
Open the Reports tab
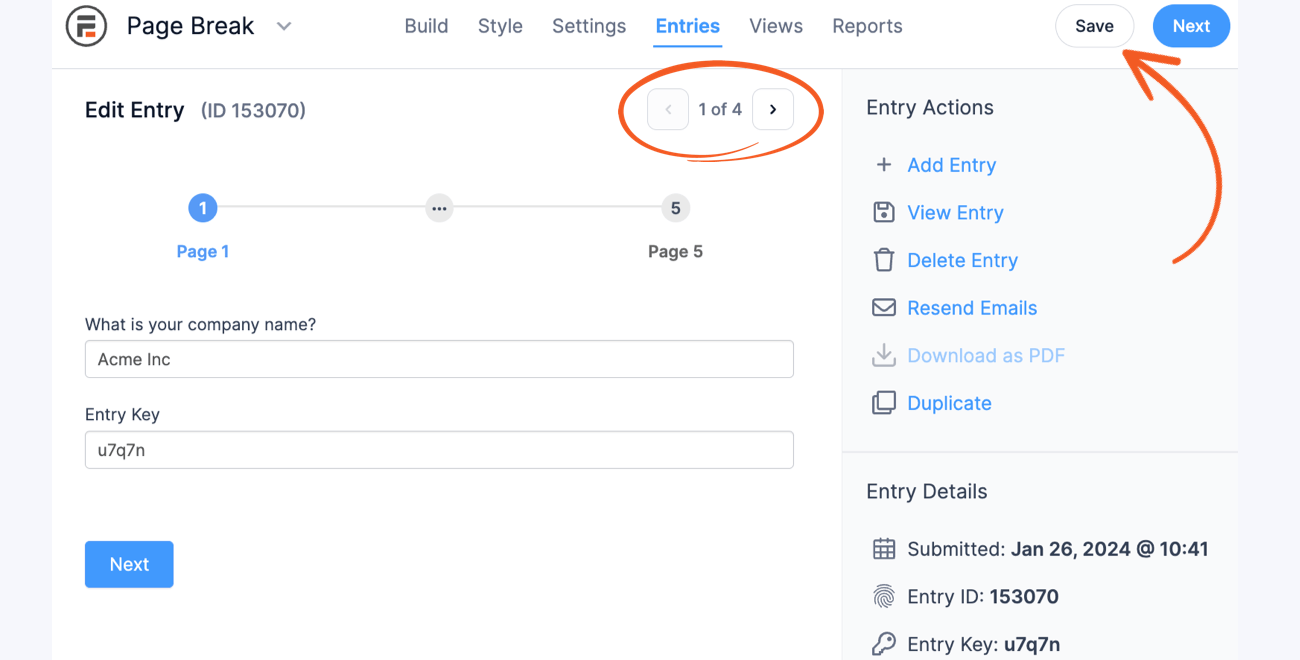click(x=867, y=26)
